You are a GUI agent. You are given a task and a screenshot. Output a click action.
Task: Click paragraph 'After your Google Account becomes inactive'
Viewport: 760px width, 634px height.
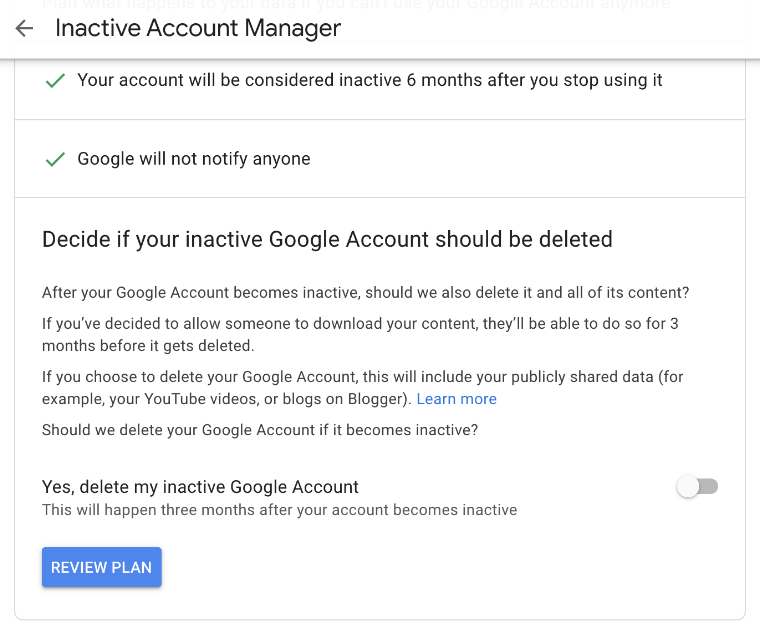pyautogui.click(x=365, y=293)
